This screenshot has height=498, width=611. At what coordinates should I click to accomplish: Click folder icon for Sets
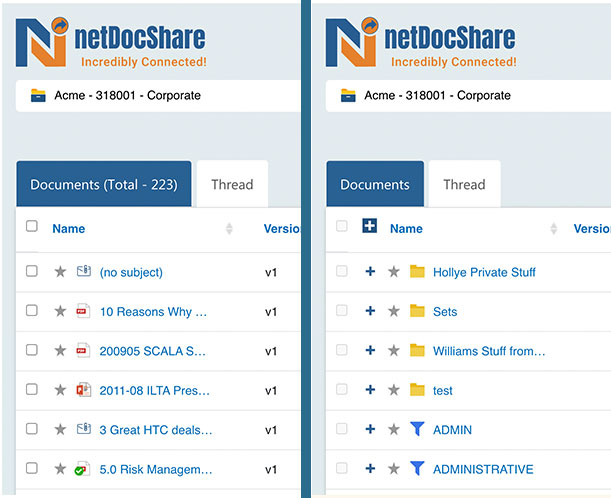(x=417, y=311)
